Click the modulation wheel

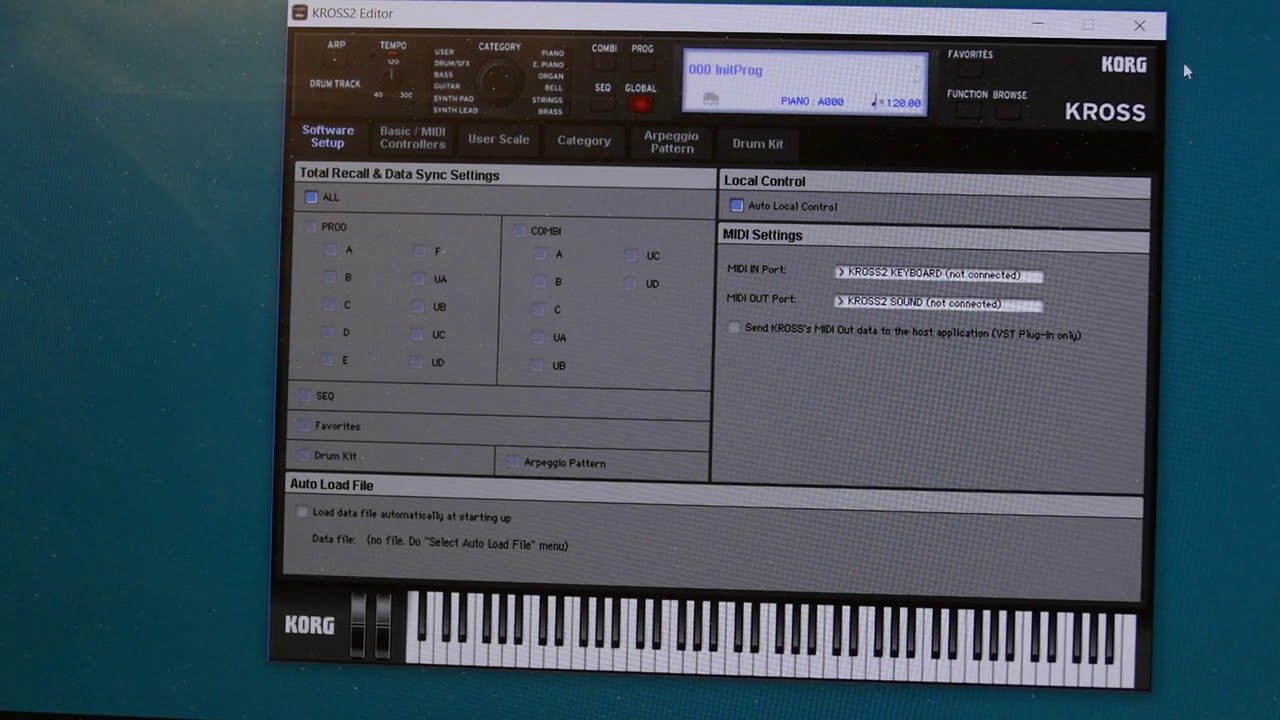click(x=382, y=626)
